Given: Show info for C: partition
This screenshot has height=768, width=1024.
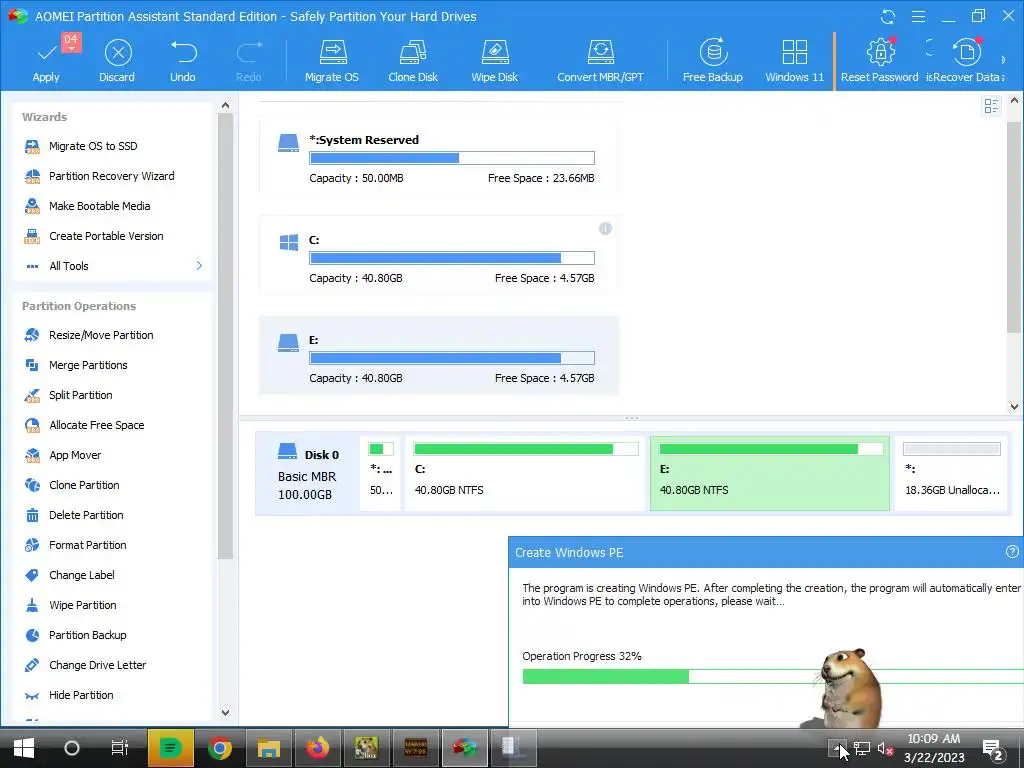Looking at the screenshot, I should [x=605, y=229].
